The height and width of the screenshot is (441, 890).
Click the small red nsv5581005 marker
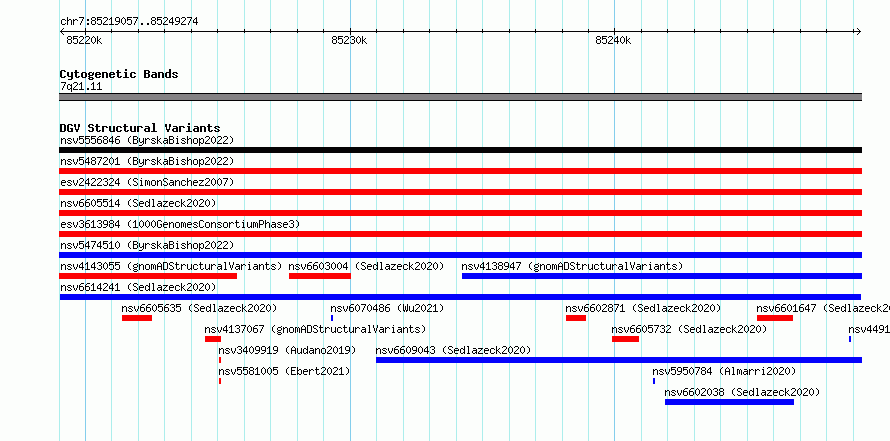click(x=220, y=381)
